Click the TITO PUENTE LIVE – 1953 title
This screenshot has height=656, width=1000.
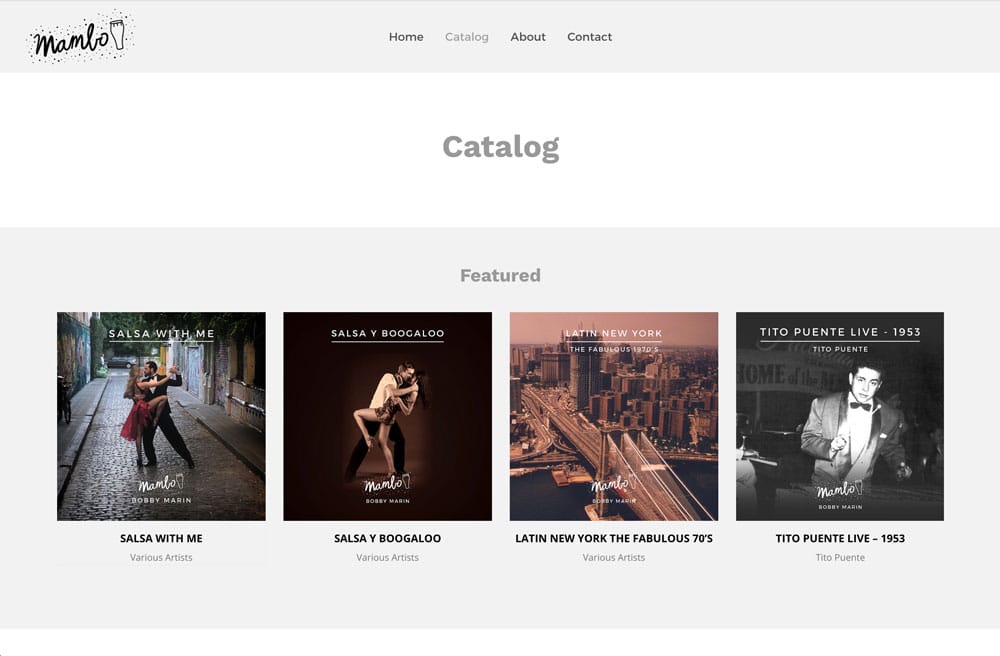coord(840,538)
